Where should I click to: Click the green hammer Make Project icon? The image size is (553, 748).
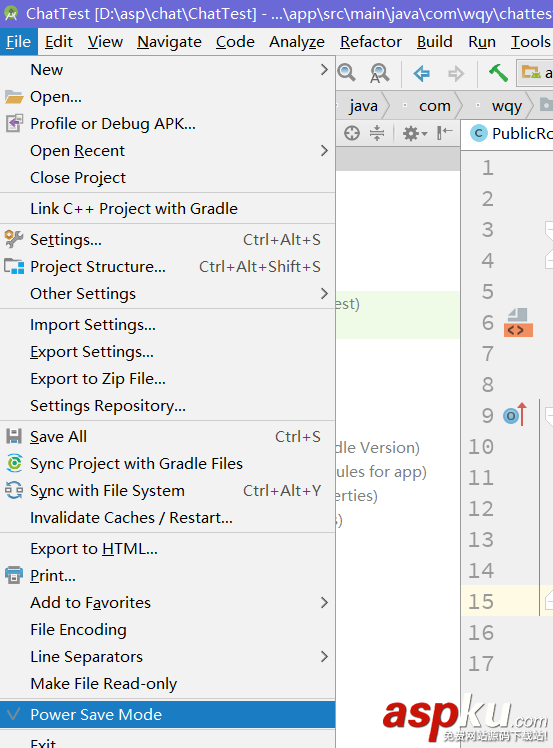pyautogui.click(x=498, y=73)
